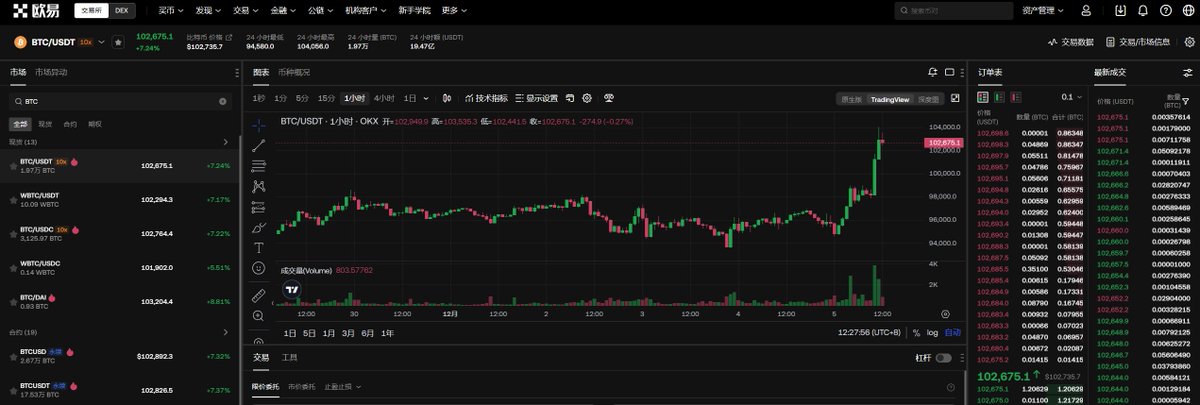Open latest trades display settings icon
Screen dimensions: 1200x405
pos(1187,72)
